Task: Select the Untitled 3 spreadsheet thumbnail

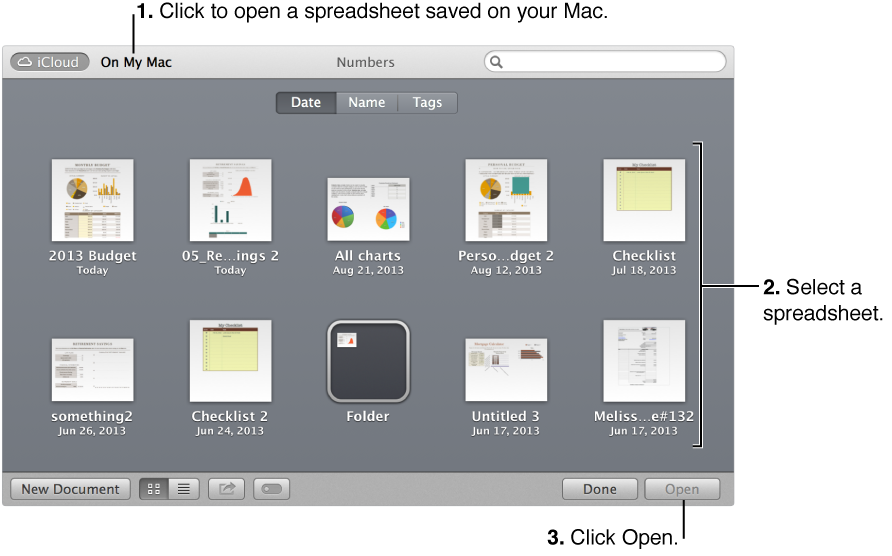Action: point(506,370)
